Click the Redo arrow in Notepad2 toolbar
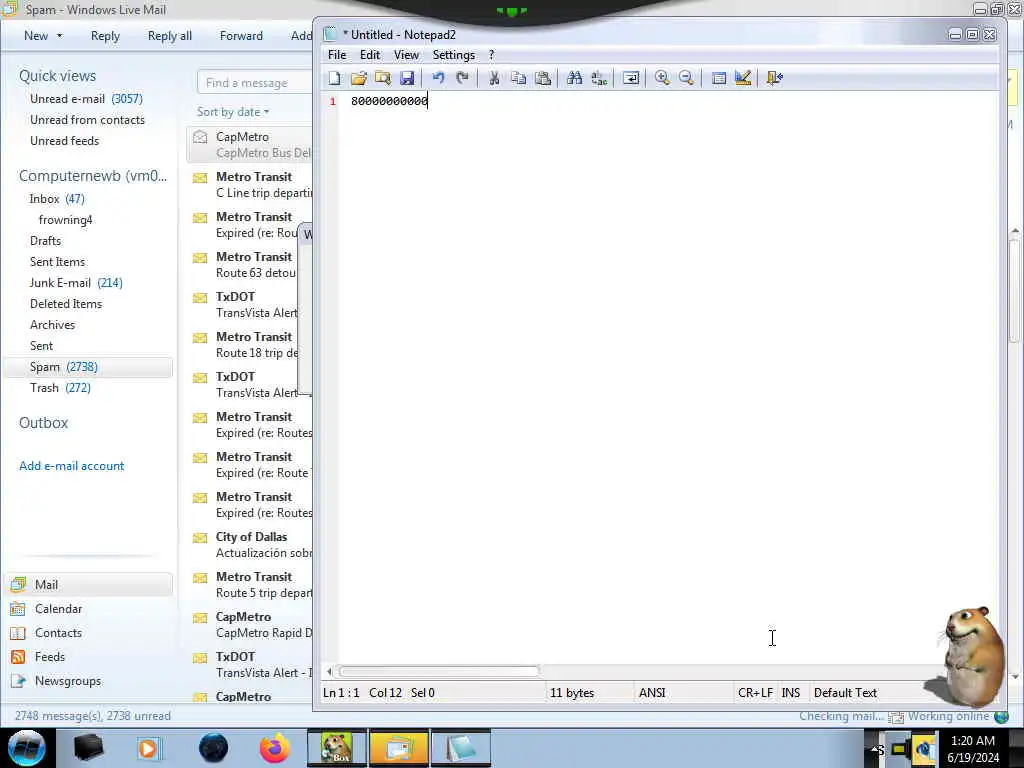 (x=462, y=78)
